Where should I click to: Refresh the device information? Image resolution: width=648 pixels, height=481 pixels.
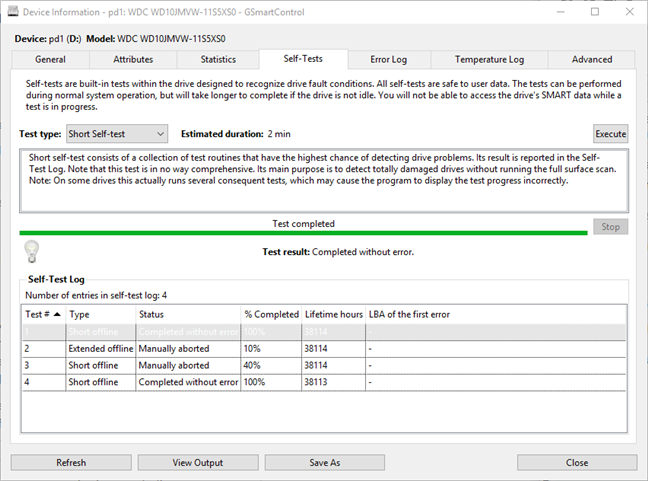click(x=71, y=462)
